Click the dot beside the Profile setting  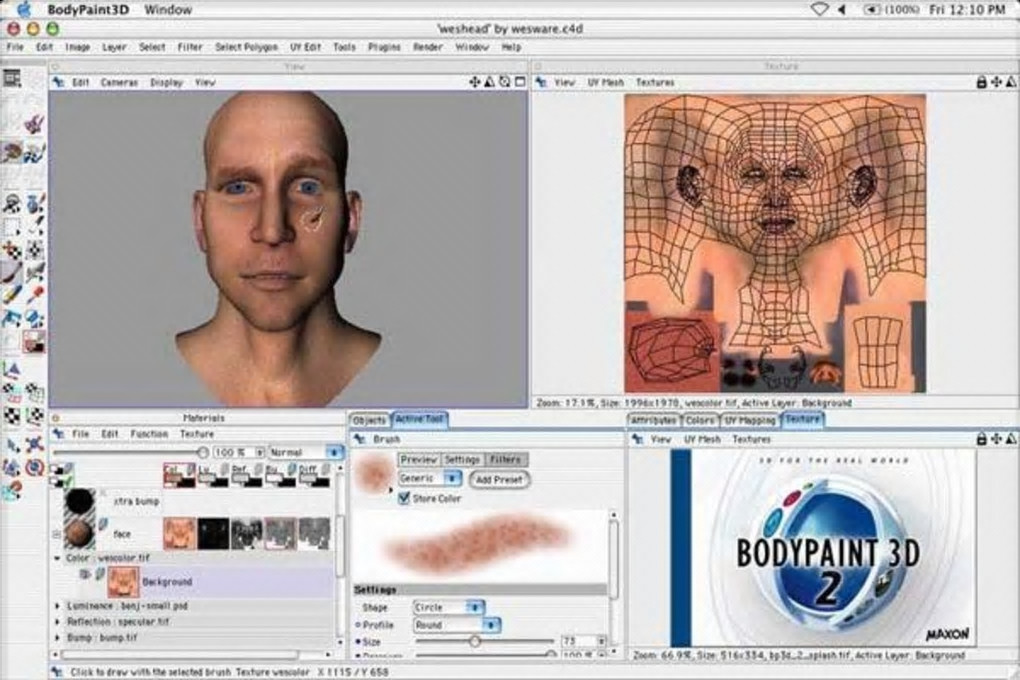tap(358, 625)
